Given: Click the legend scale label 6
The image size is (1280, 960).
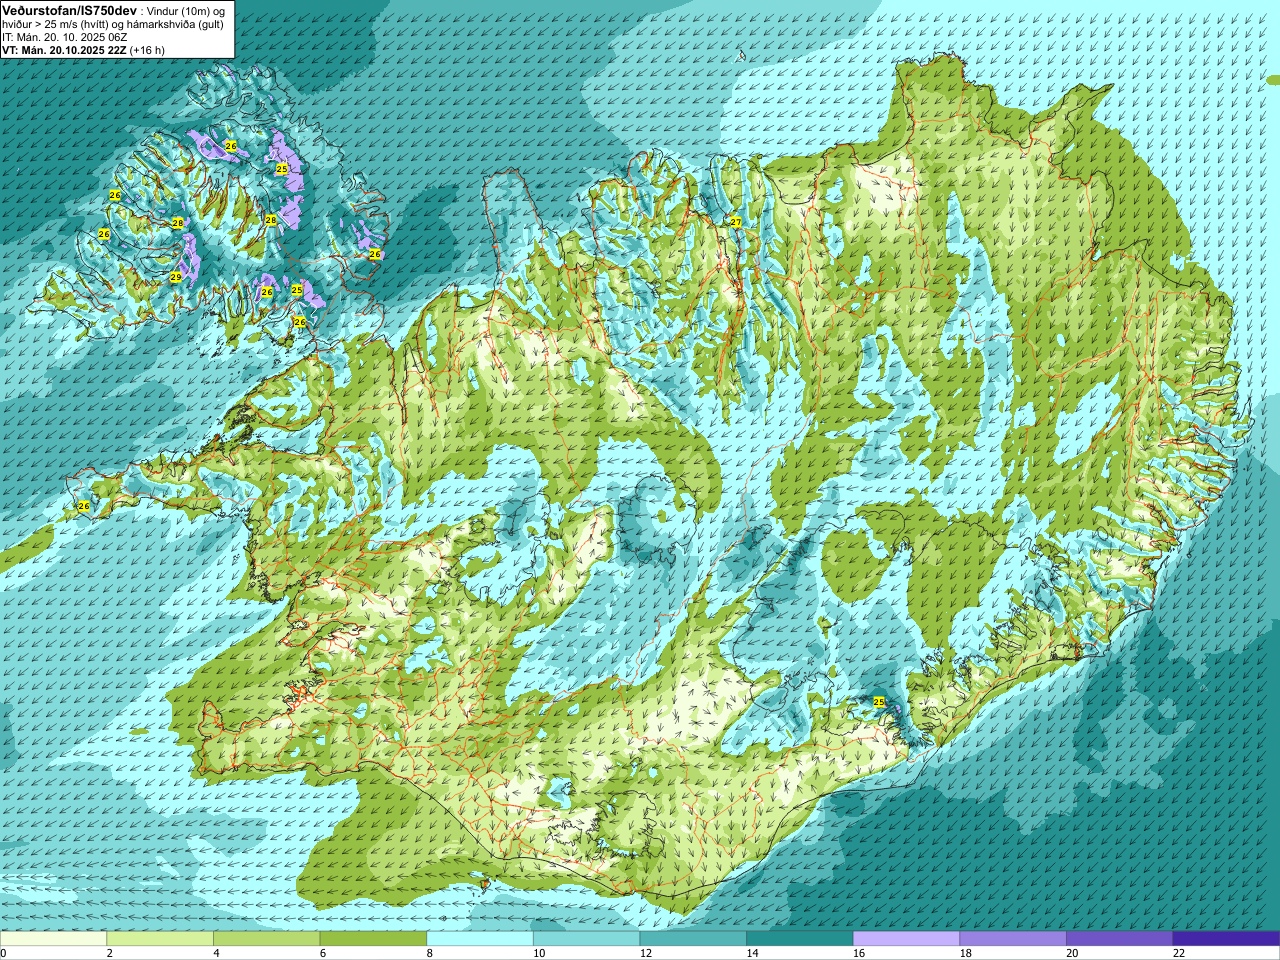Looking at the screenshot, I should [323, 953].
